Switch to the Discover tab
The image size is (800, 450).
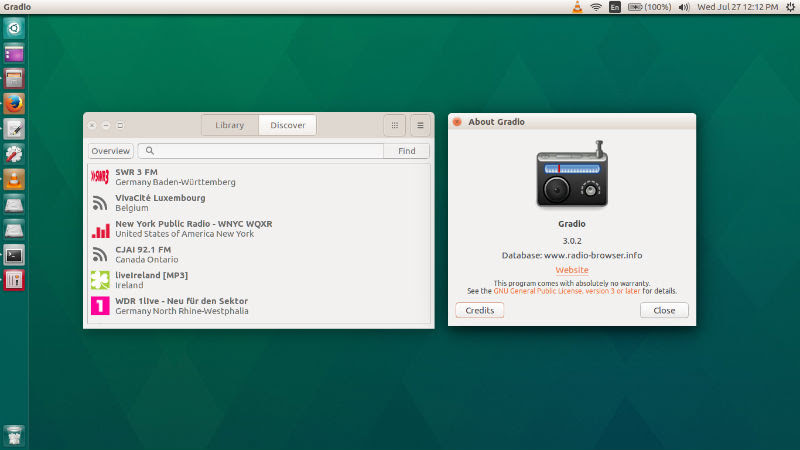click(x=288, y=125)
